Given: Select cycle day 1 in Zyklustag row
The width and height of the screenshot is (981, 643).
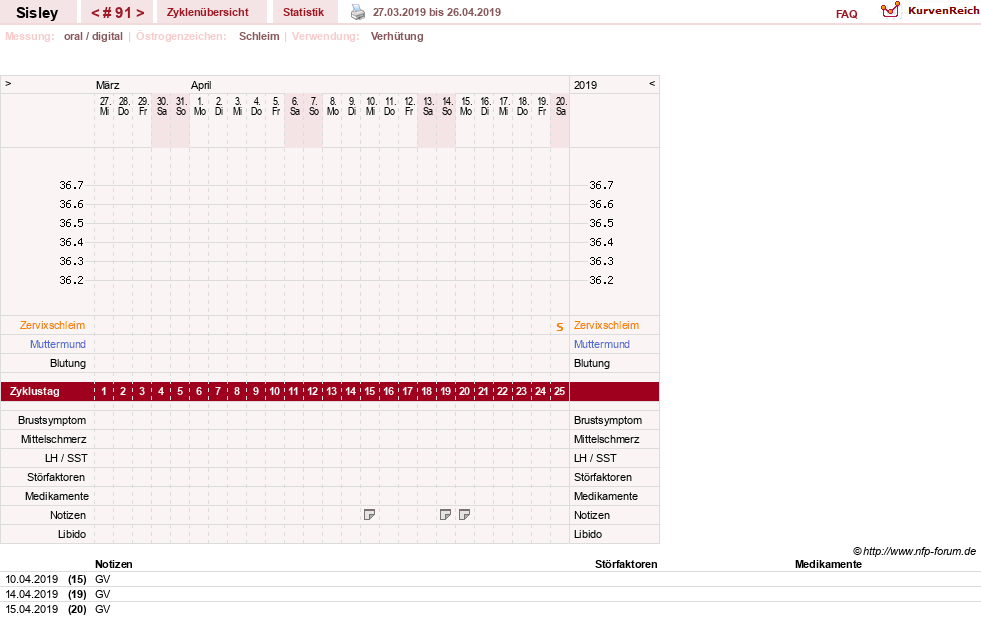Looking at the screenshot, I should [104, 391].
